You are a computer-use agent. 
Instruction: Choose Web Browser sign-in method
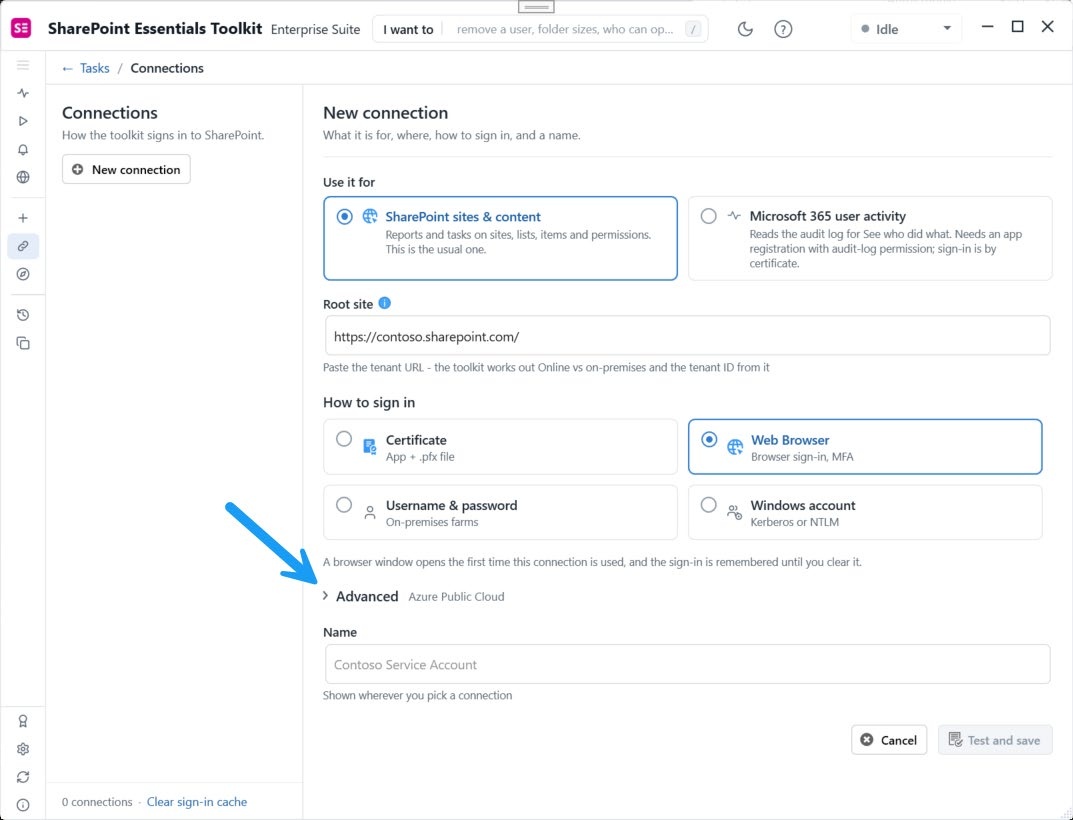(x=865, y=447)
